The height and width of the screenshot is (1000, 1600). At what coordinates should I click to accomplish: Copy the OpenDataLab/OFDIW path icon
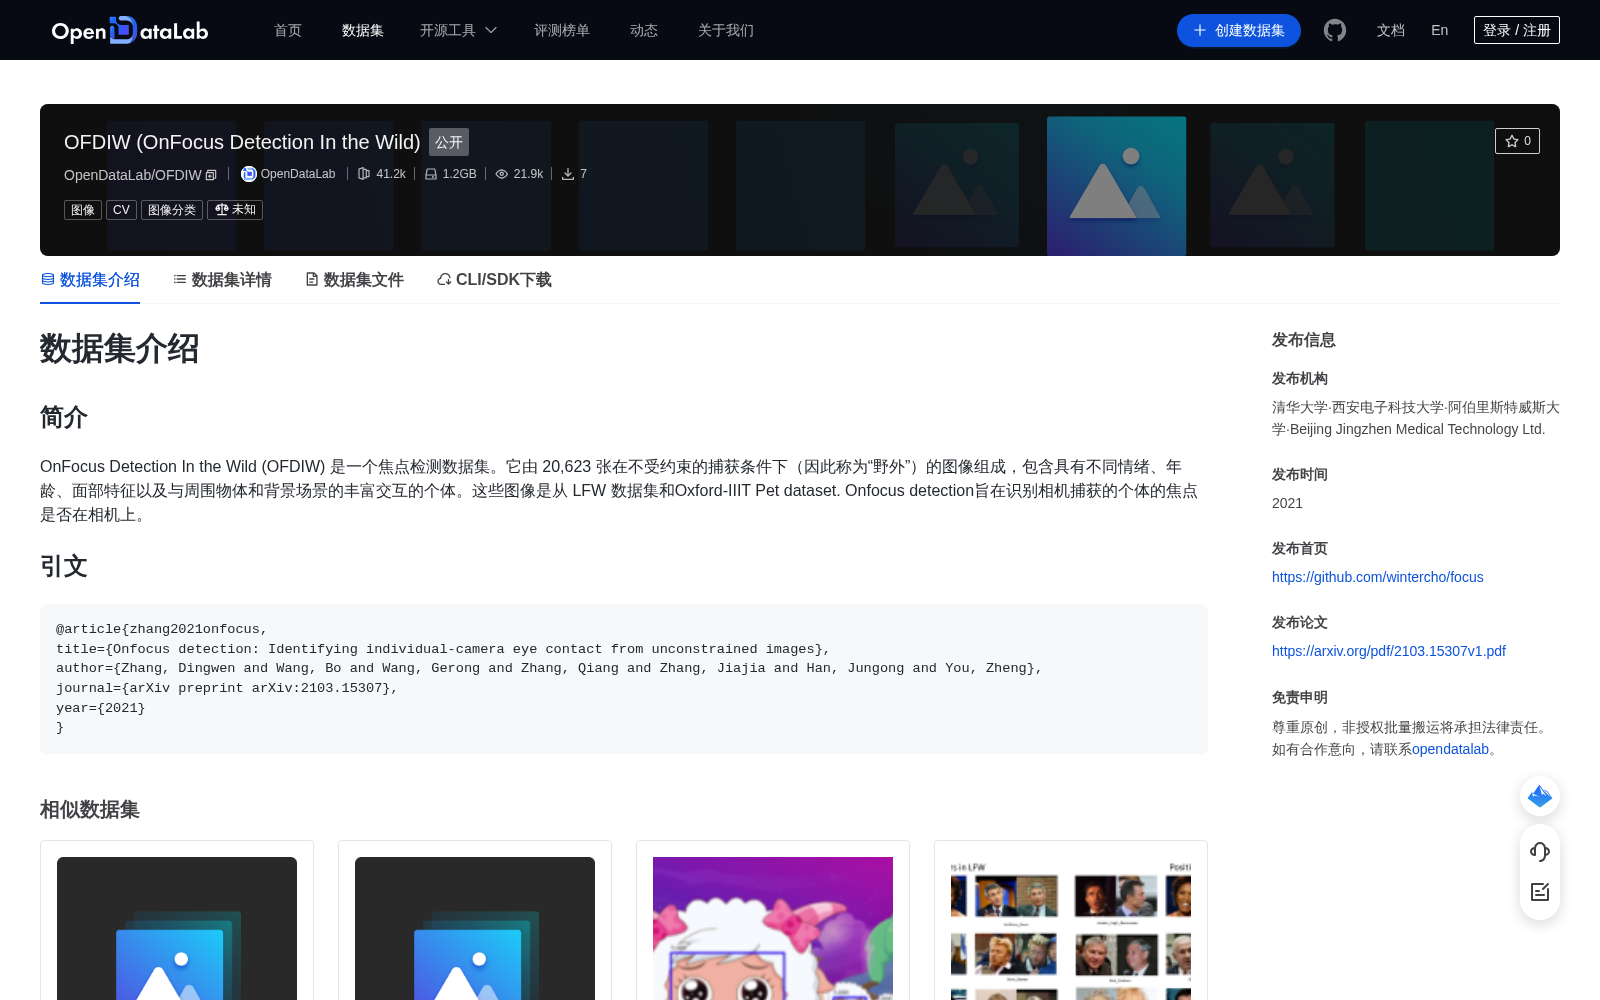pos(211,175)
